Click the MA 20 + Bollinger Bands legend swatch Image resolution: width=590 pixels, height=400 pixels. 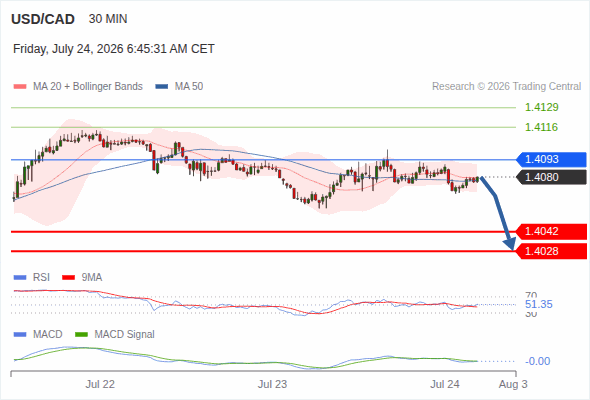coord(20,87)
